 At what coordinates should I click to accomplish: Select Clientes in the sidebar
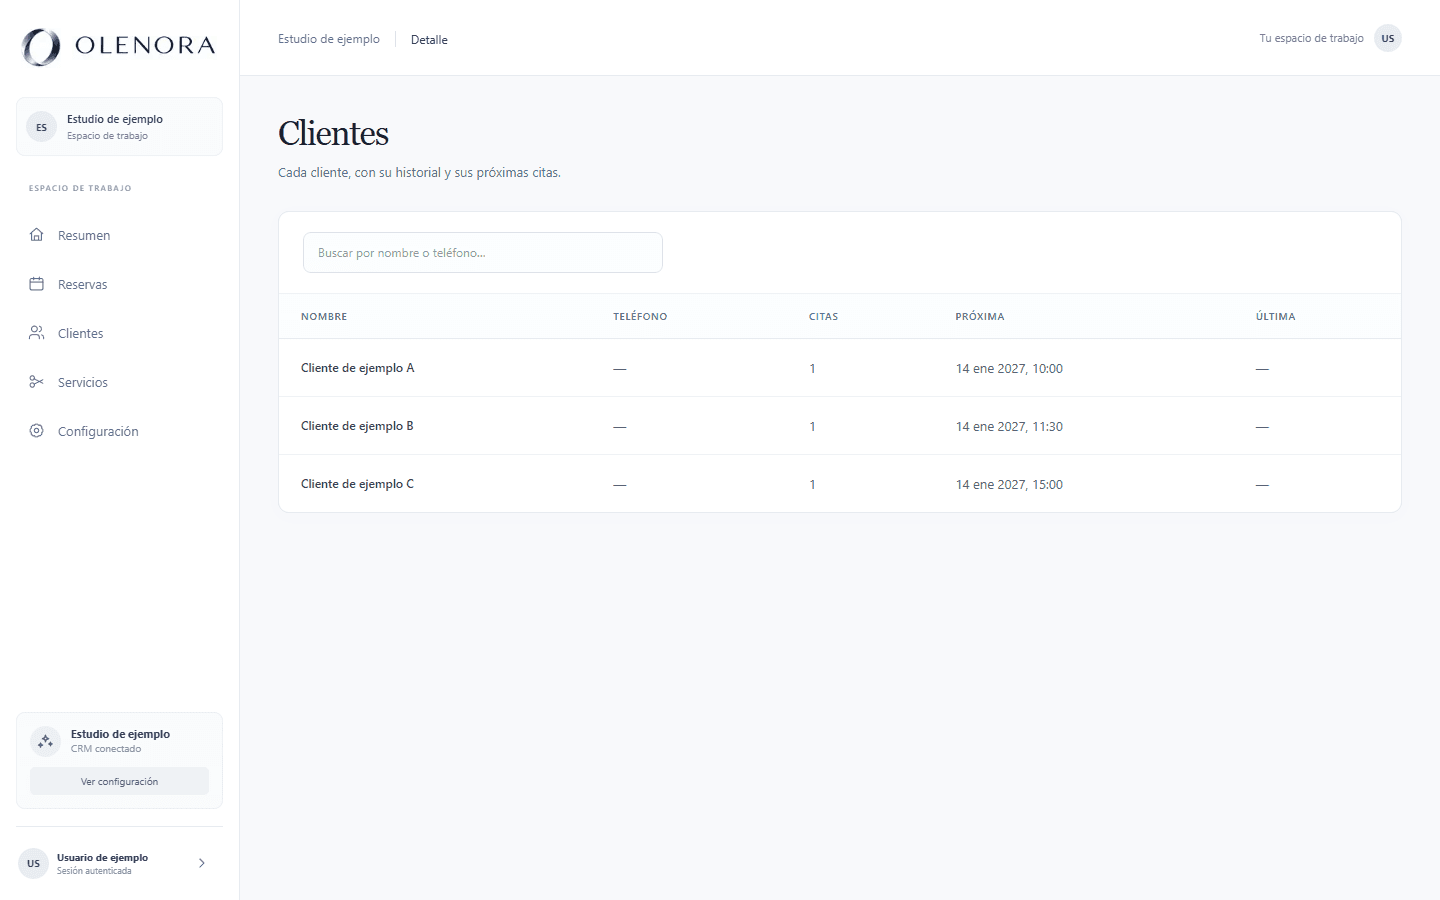pyautogui.click(x=119, y=333)
